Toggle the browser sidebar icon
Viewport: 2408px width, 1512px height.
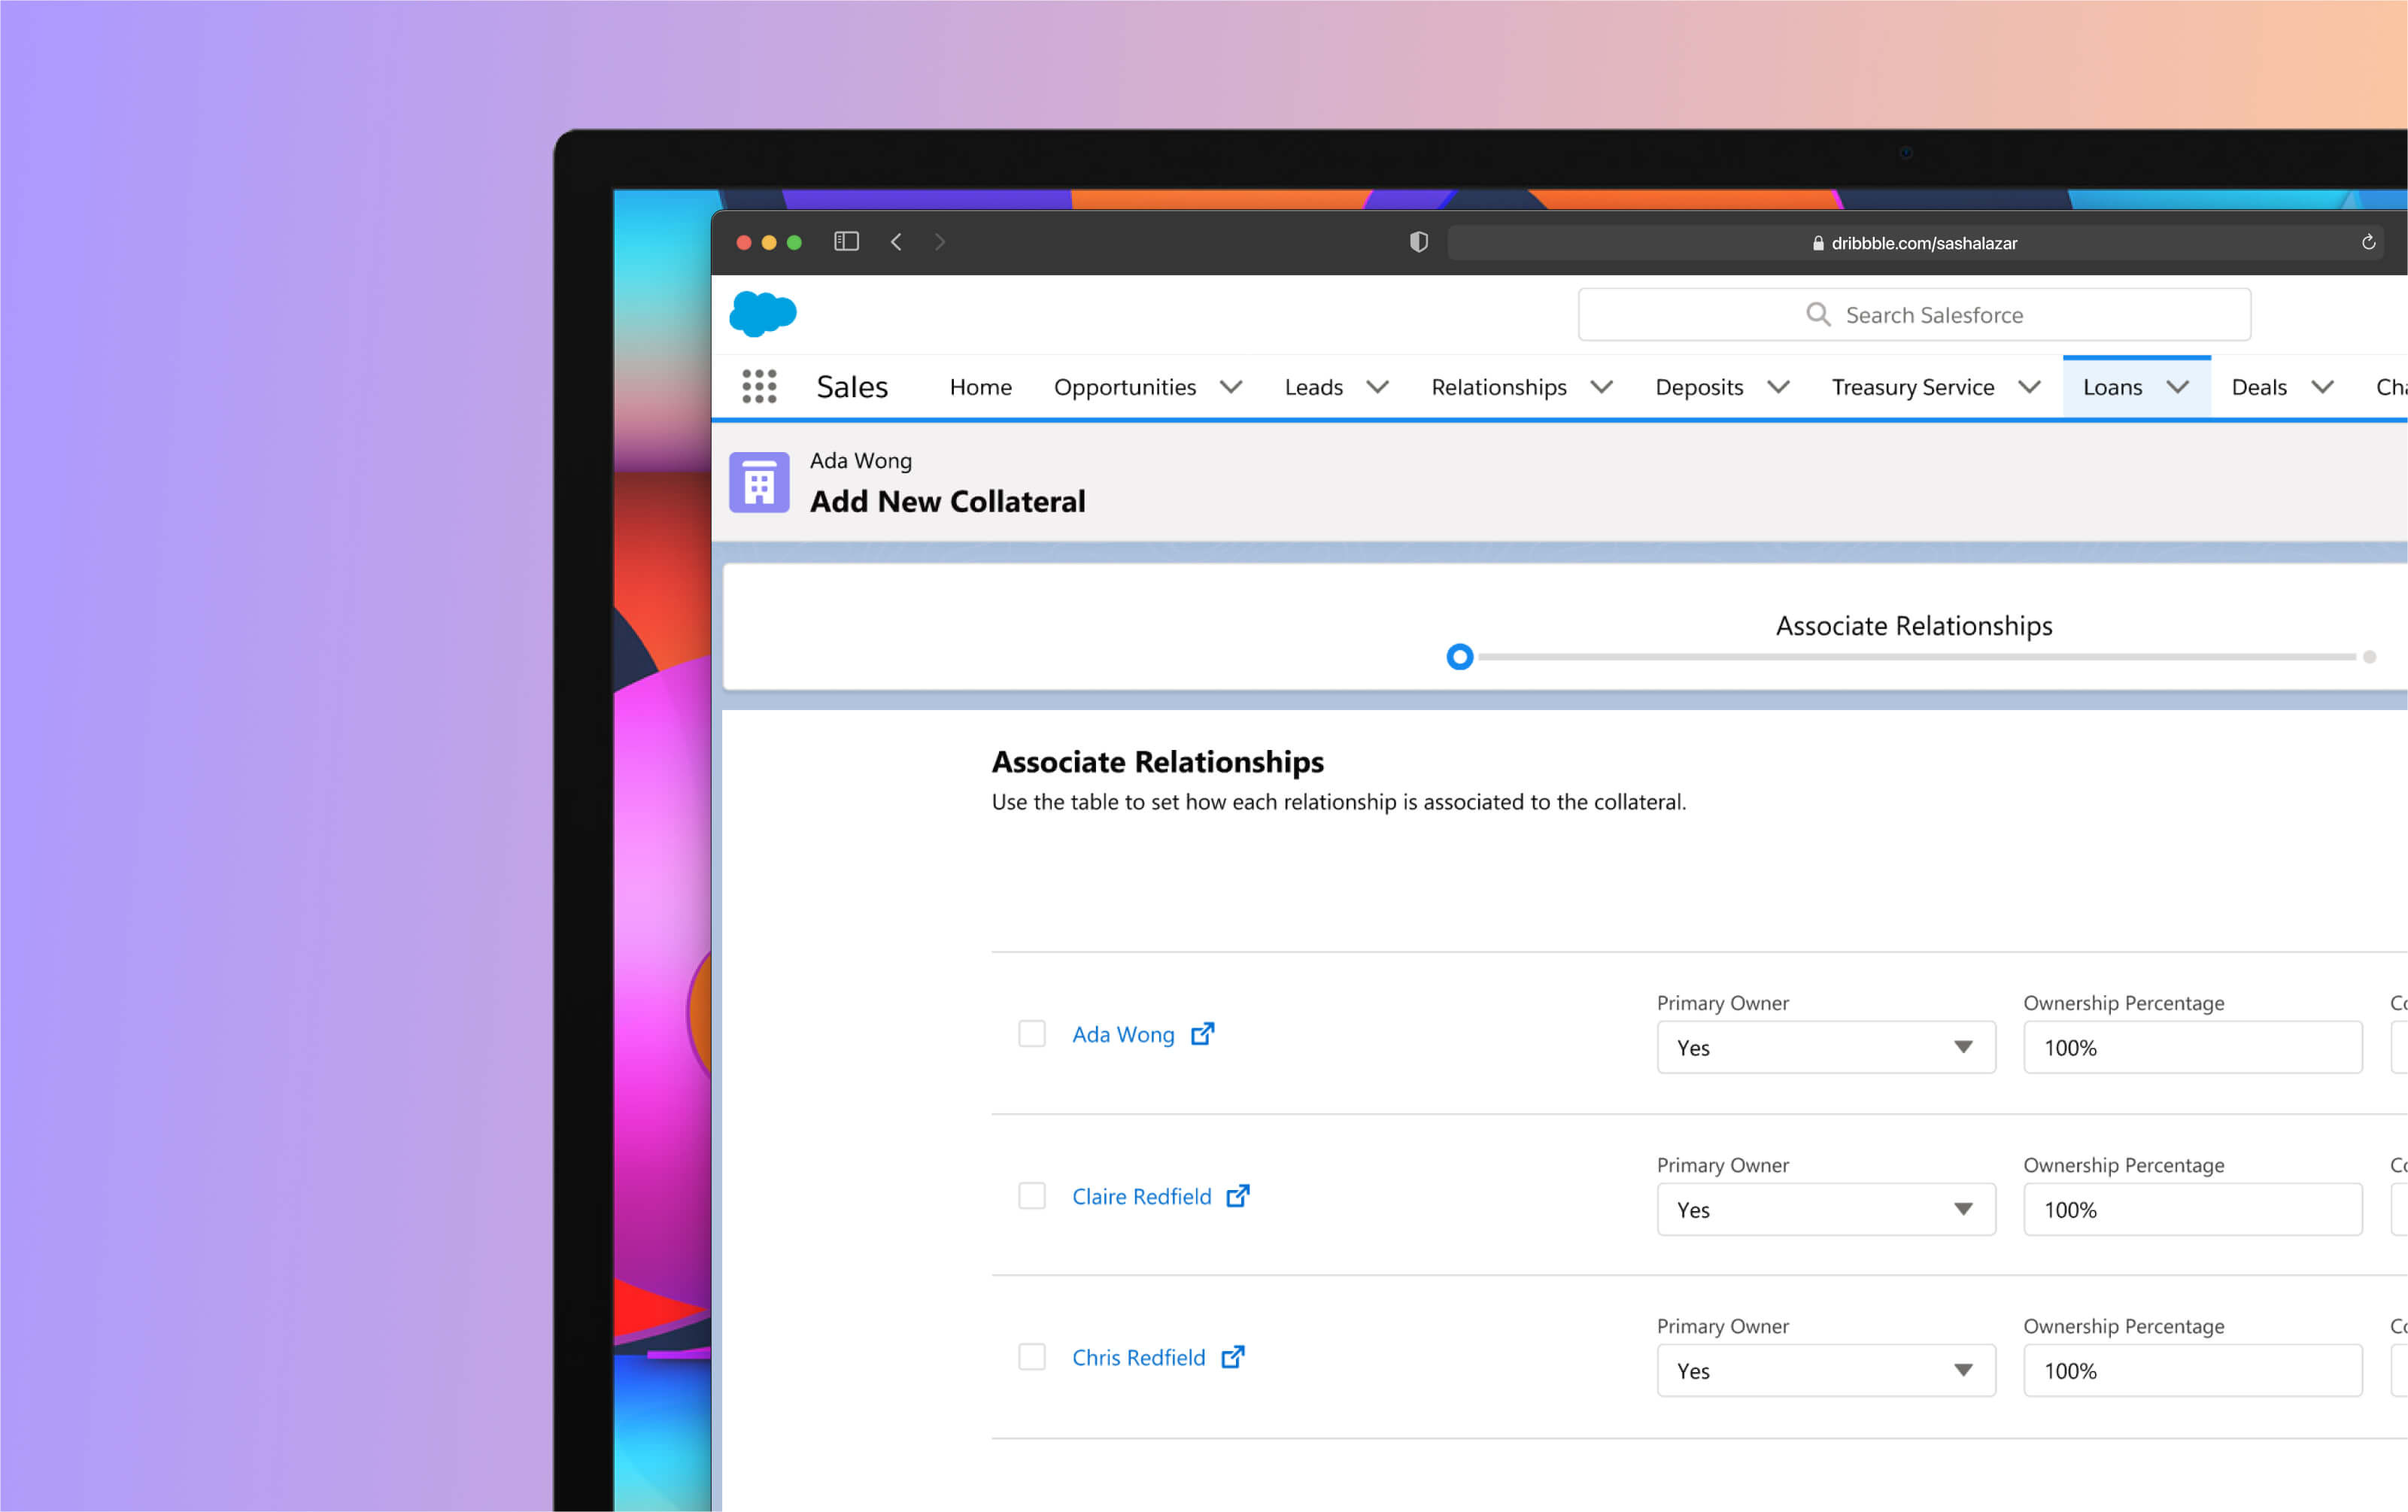click(x=846, y=242)
